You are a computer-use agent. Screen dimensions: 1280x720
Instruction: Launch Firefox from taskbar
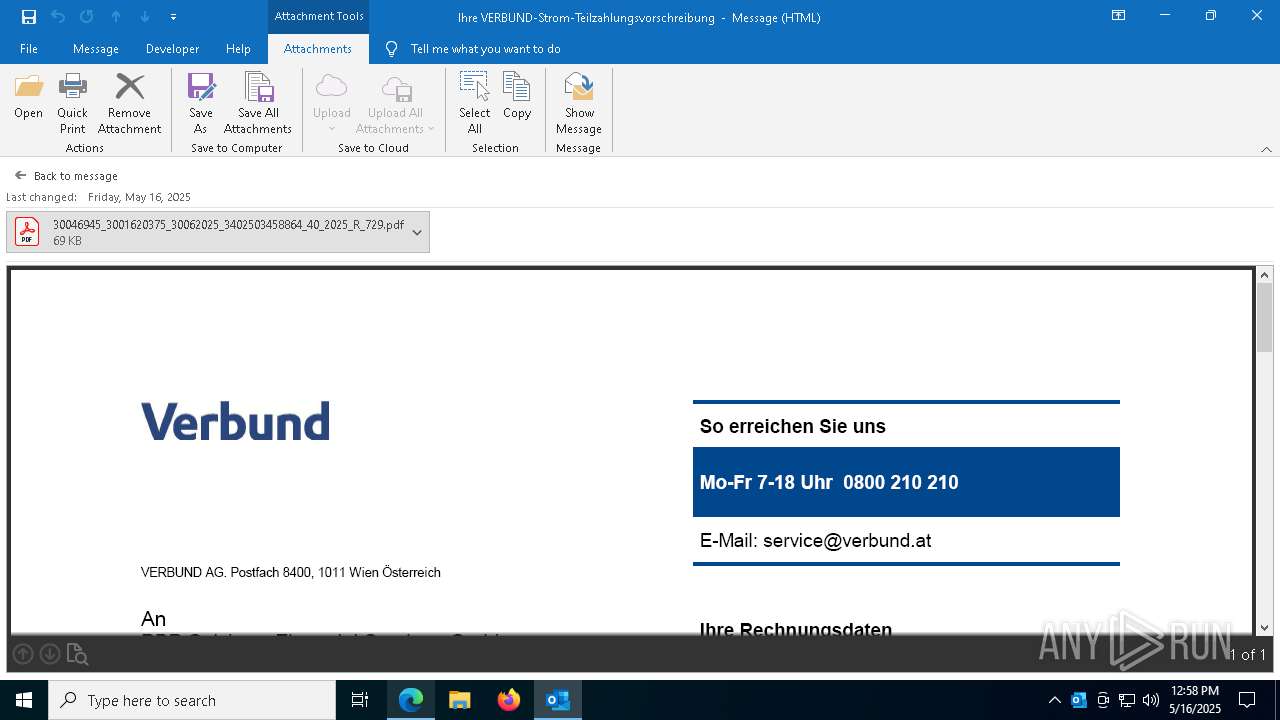pos(509,700)
